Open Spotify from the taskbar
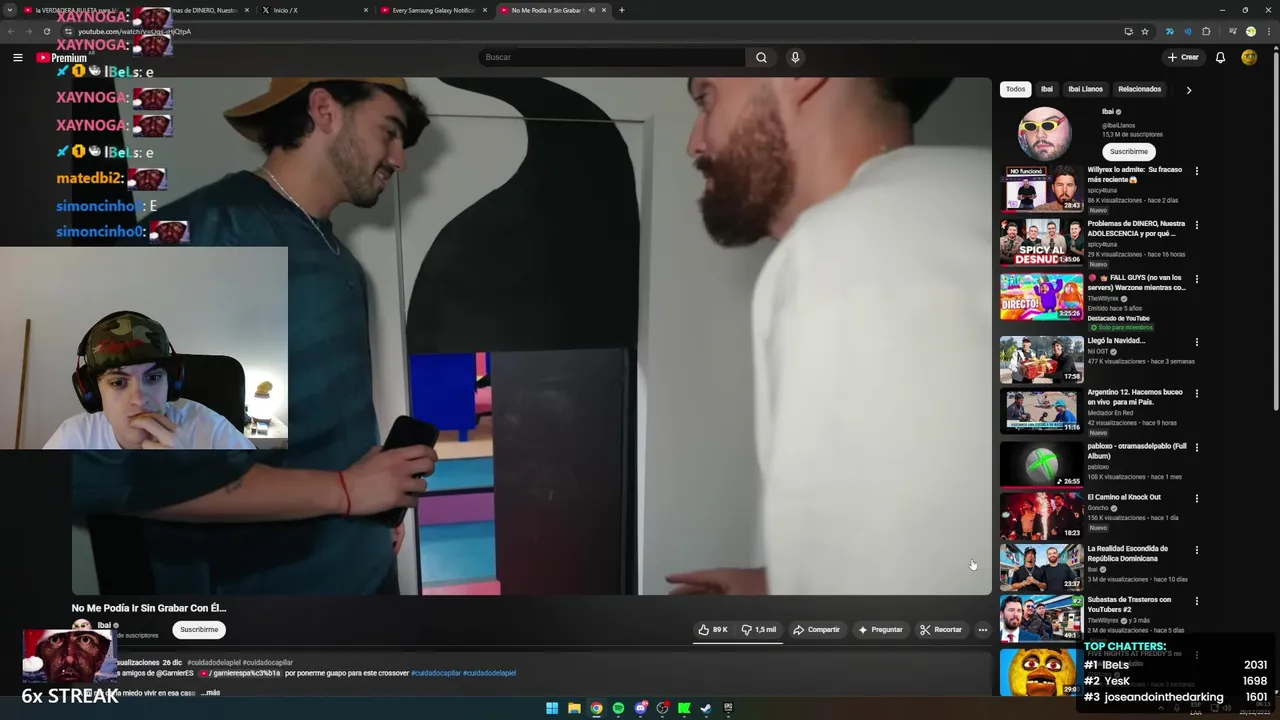Image resolution: width=1280 pixels, height=720 pixels. (618, 708)
